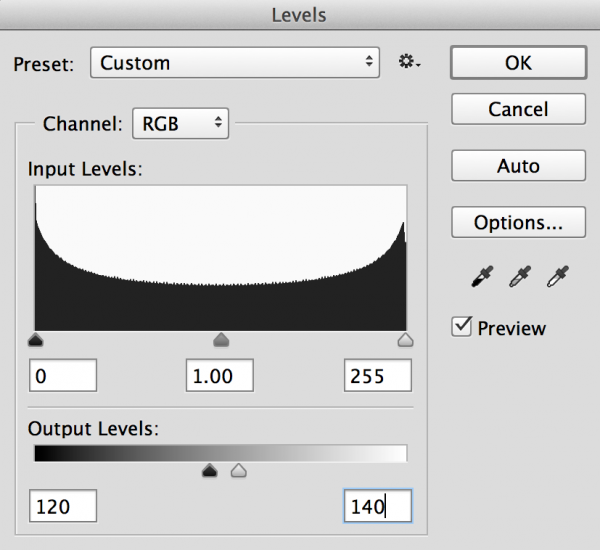Screen dimensions: 600x550
Task: Focus the input highlight field showing 255
Action: [378, 377]
